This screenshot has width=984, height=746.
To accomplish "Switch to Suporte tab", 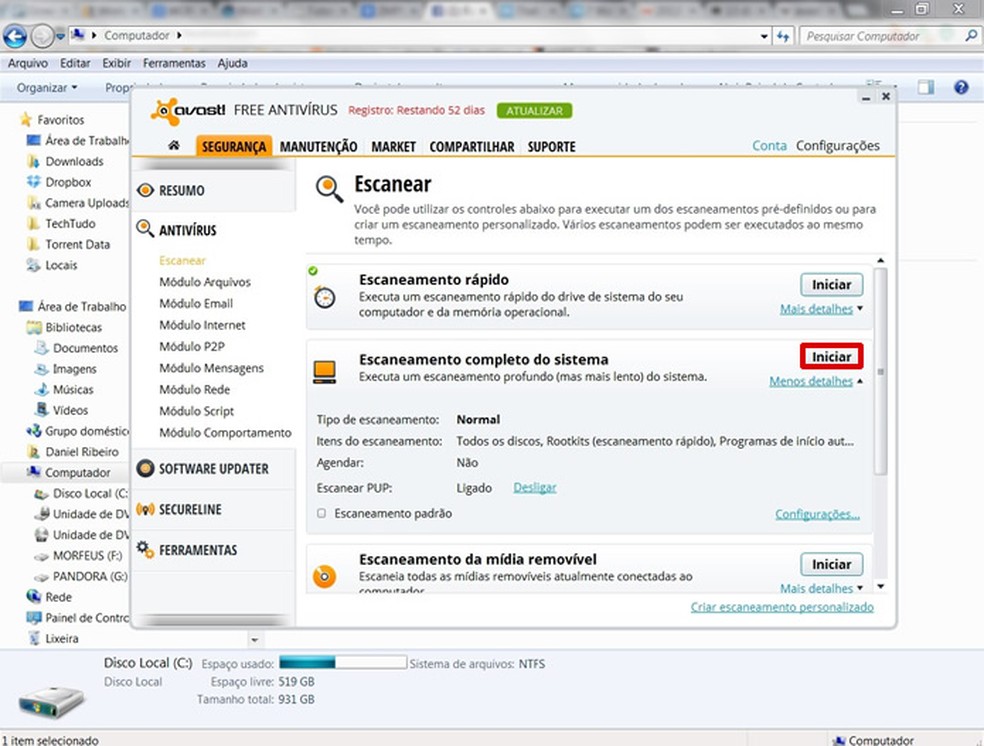I will 551,146.
